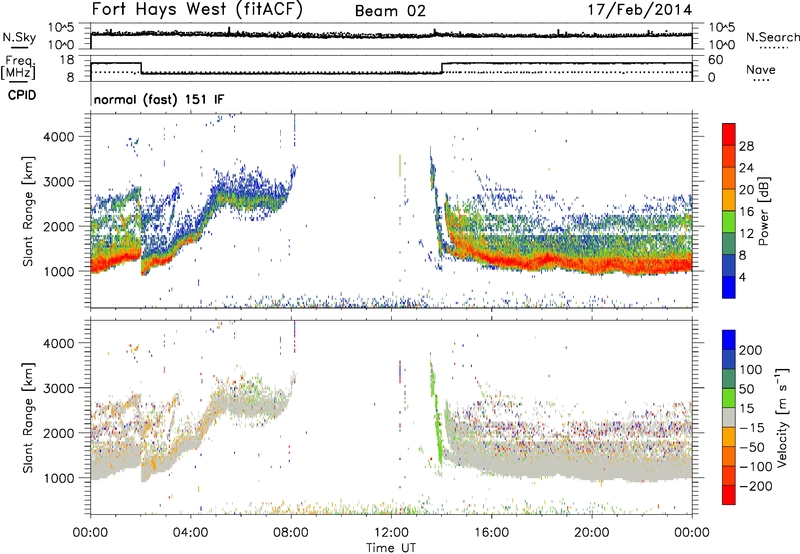Pick the red bottom Velocity colorbar segment
The height and width of the screenshot is (554, 800).
click(729, 495)
